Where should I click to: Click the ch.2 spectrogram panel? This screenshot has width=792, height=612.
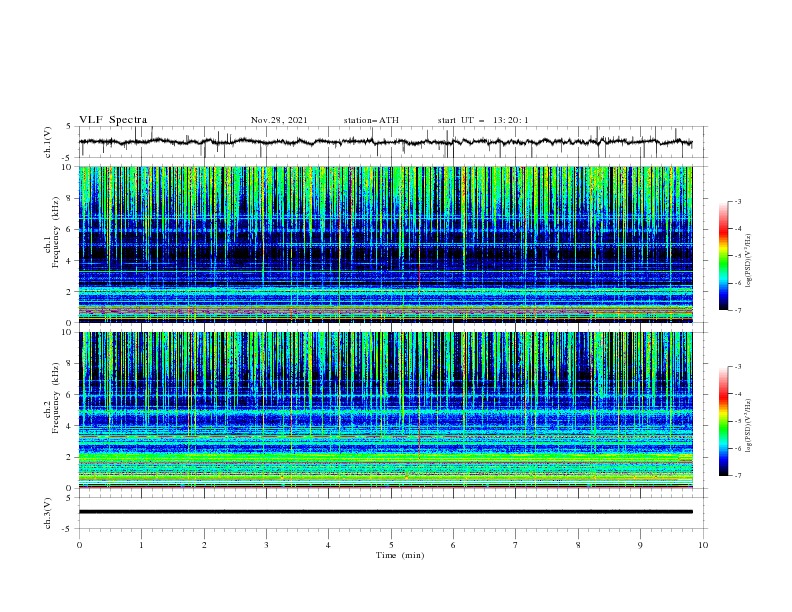tap(386, 410)
